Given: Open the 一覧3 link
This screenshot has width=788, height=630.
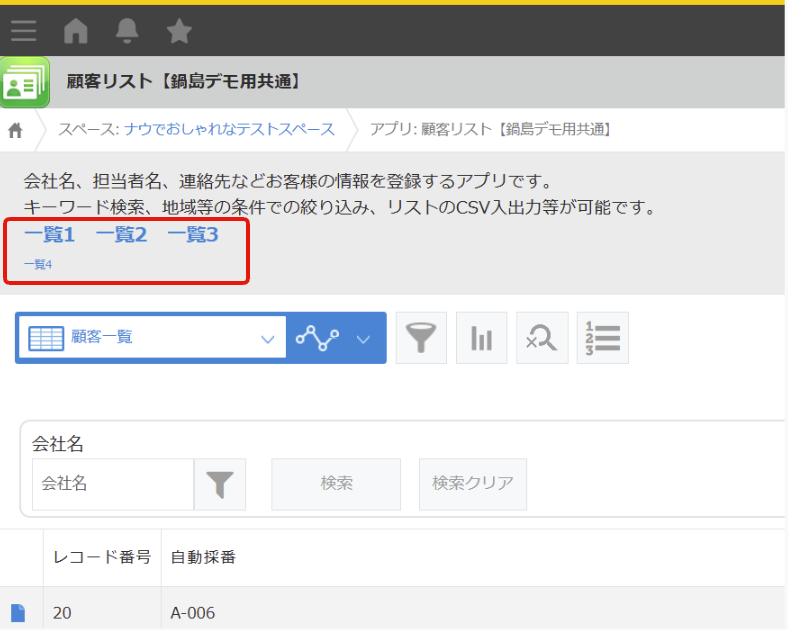Looking at the screenshot, I should point(192,235).
